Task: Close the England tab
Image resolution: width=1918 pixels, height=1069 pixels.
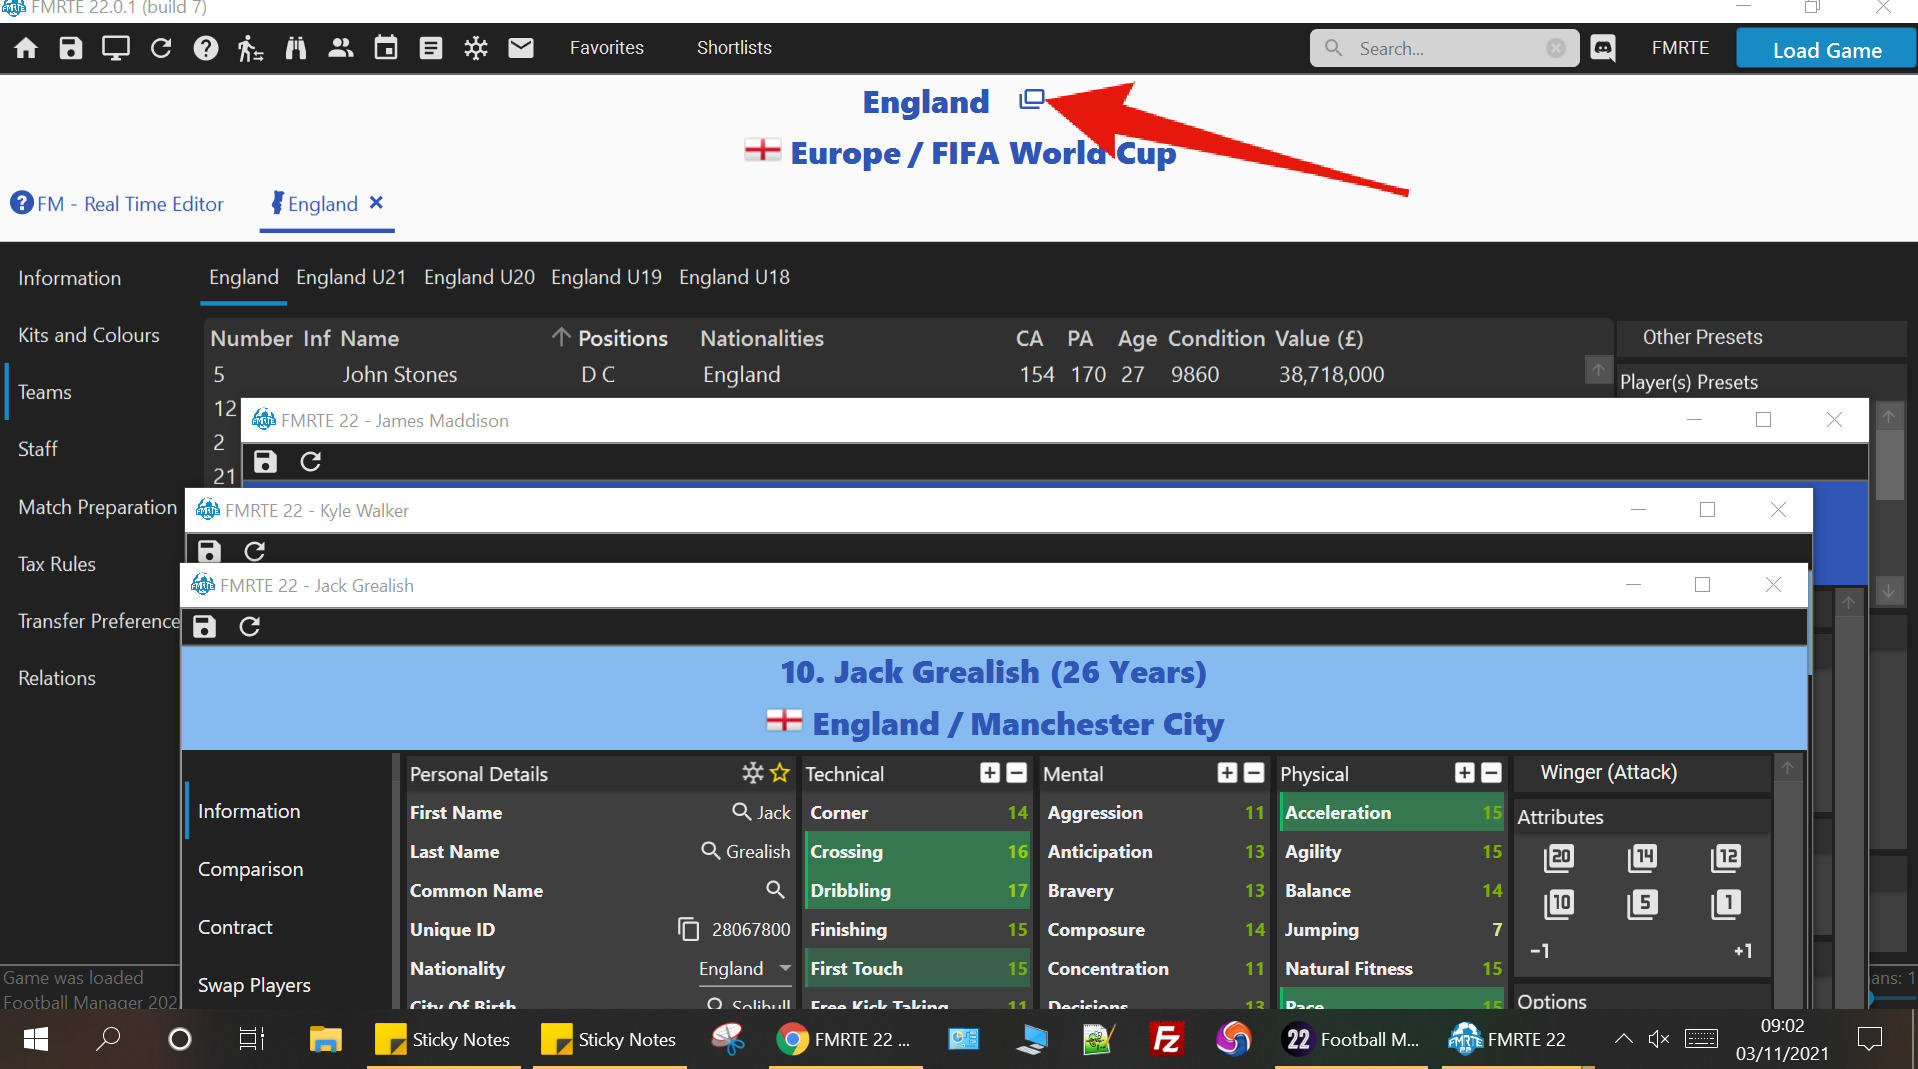Action: pos(376,202)
